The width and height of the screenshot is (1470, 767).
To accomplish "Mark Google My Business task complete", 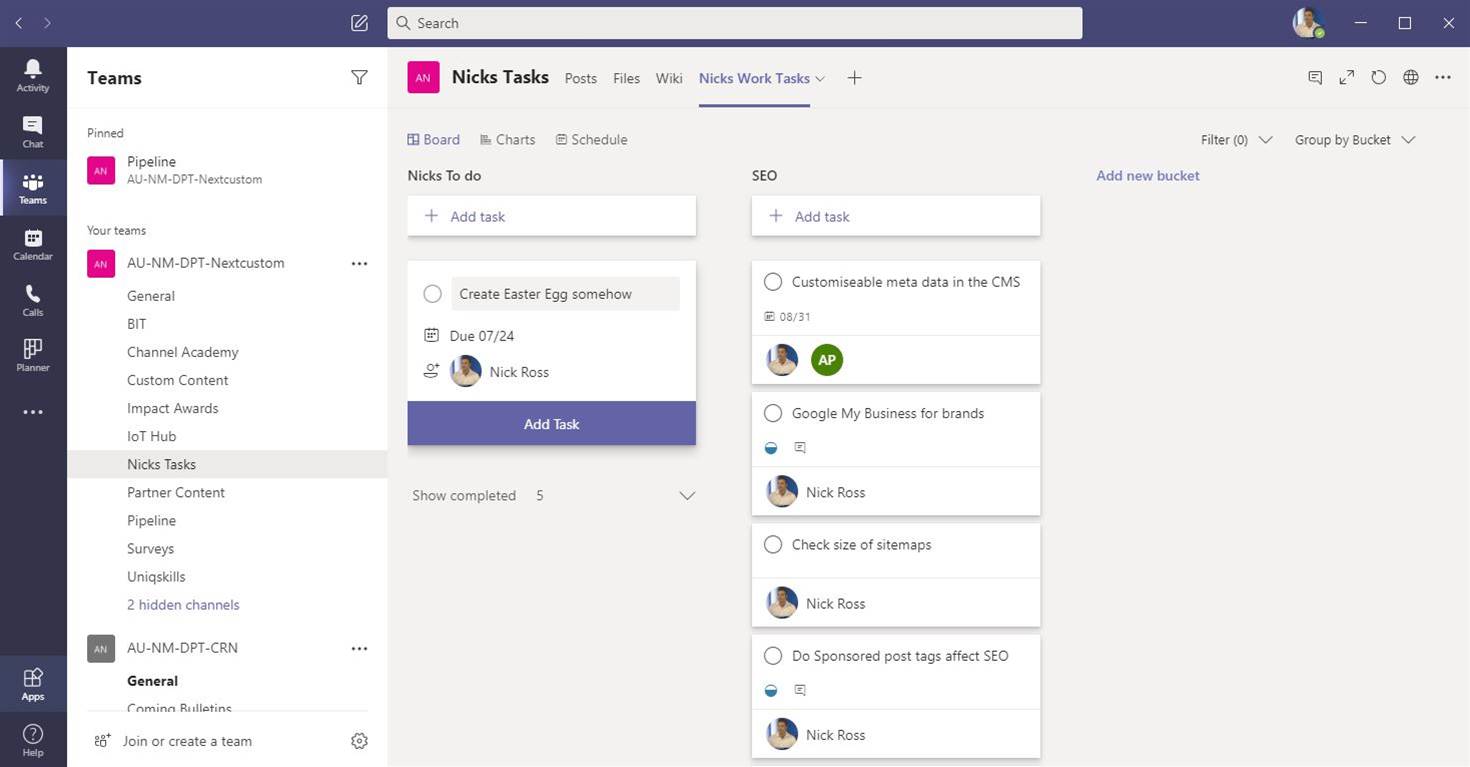I will click(x=773, y=413).
